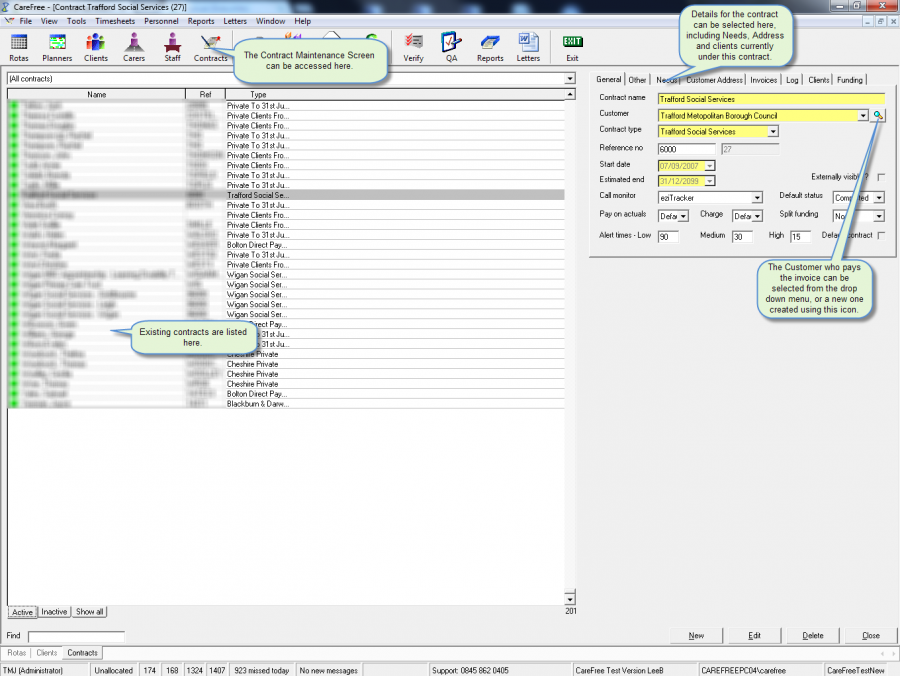The height and width of the screenshot is (676, 900).
Task: Click the customer search magnifier icon
Action: click(x=878, y=116)
